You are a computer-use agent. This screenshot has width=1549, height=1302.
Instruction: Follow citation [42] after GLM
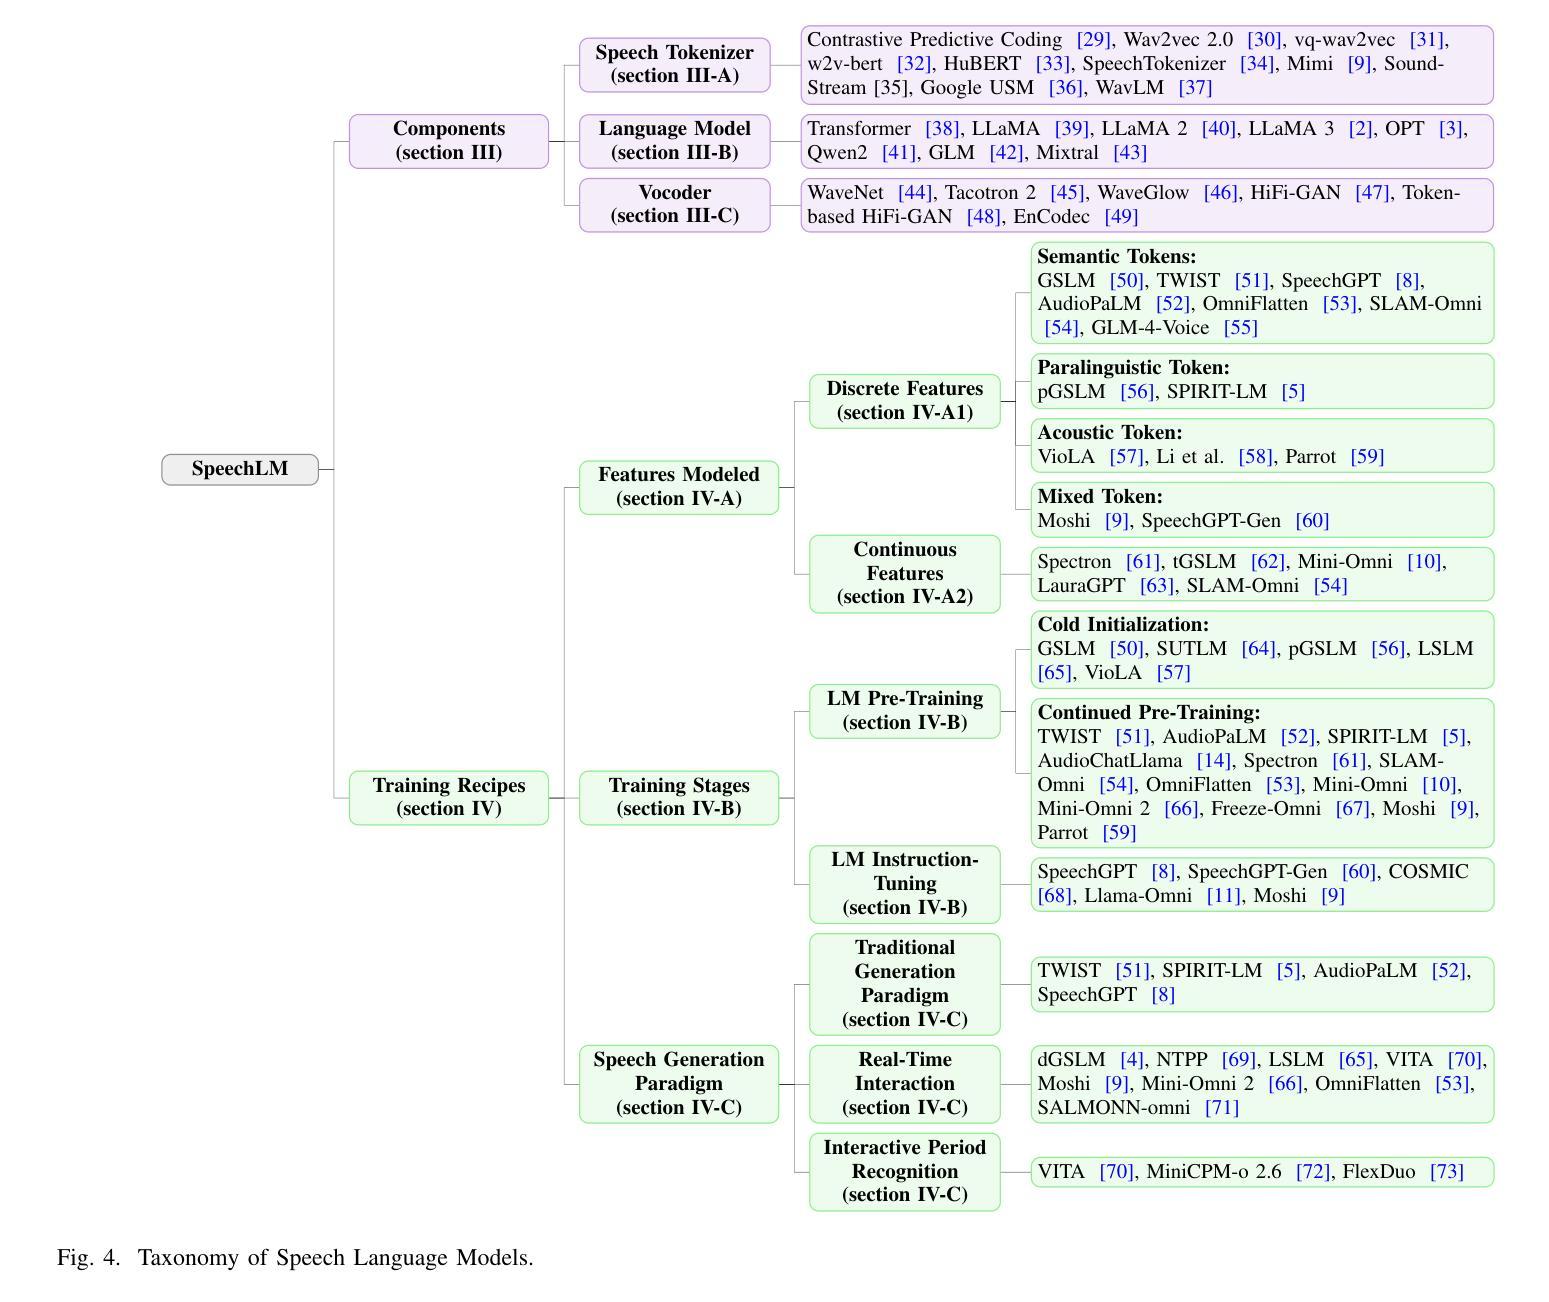click(1006, 153)
